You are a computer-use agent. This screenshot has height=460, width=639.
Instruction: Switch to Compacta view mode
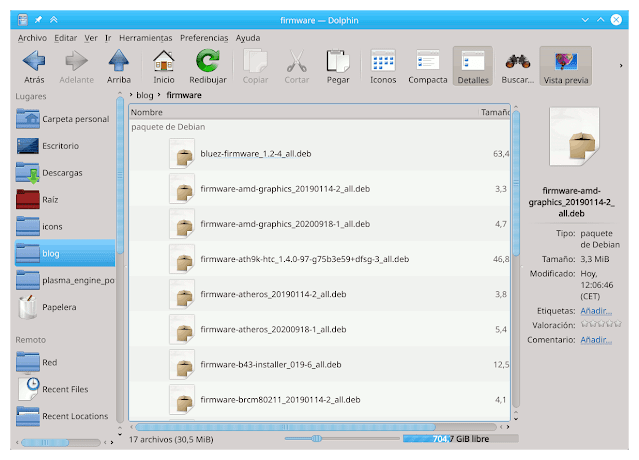(427, 67)
